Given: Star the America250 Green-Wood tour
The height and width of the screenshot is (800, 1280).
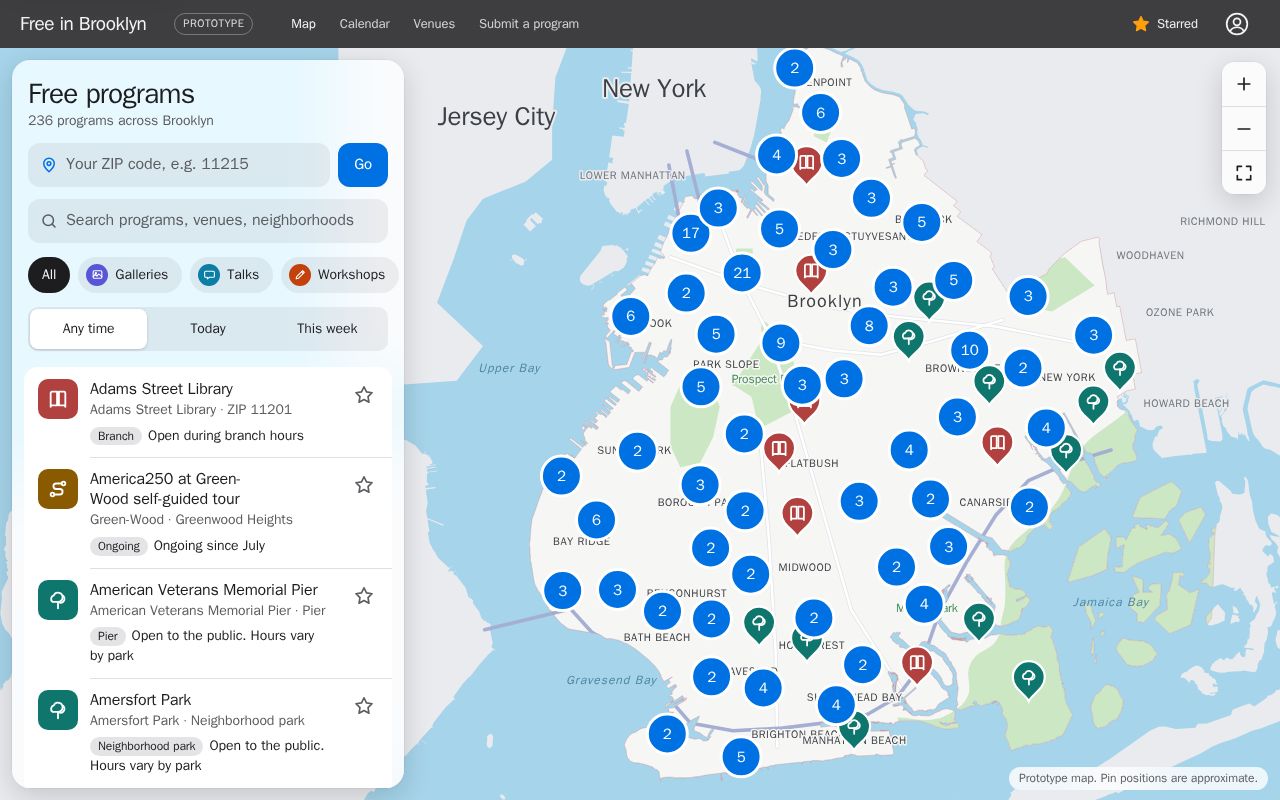Looking at the screenshot, I should [364, 485].
